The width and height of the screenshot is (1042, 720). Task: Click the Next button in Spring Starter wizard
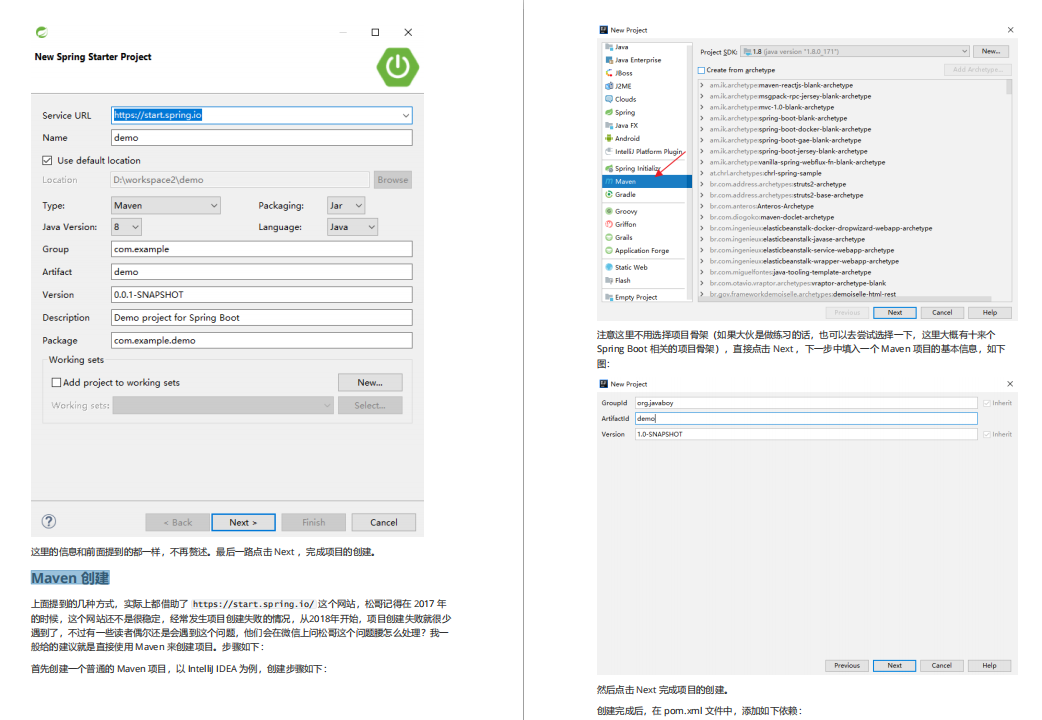click(x=243, y=522)
